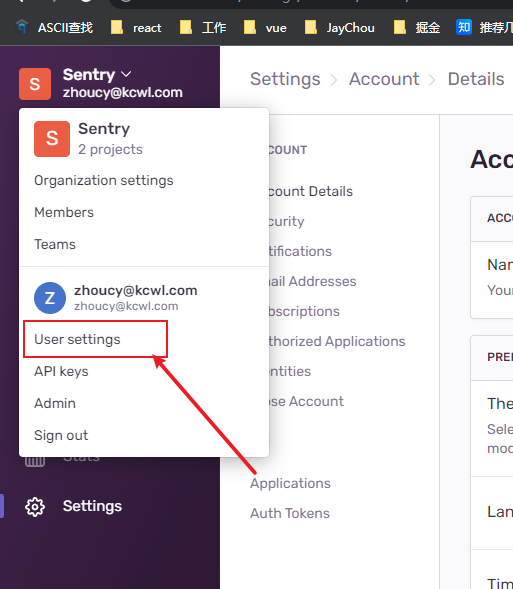The height and width of the screenshot is (589, 513).
Task: Sign out of the account
Action: pos(61,435)
